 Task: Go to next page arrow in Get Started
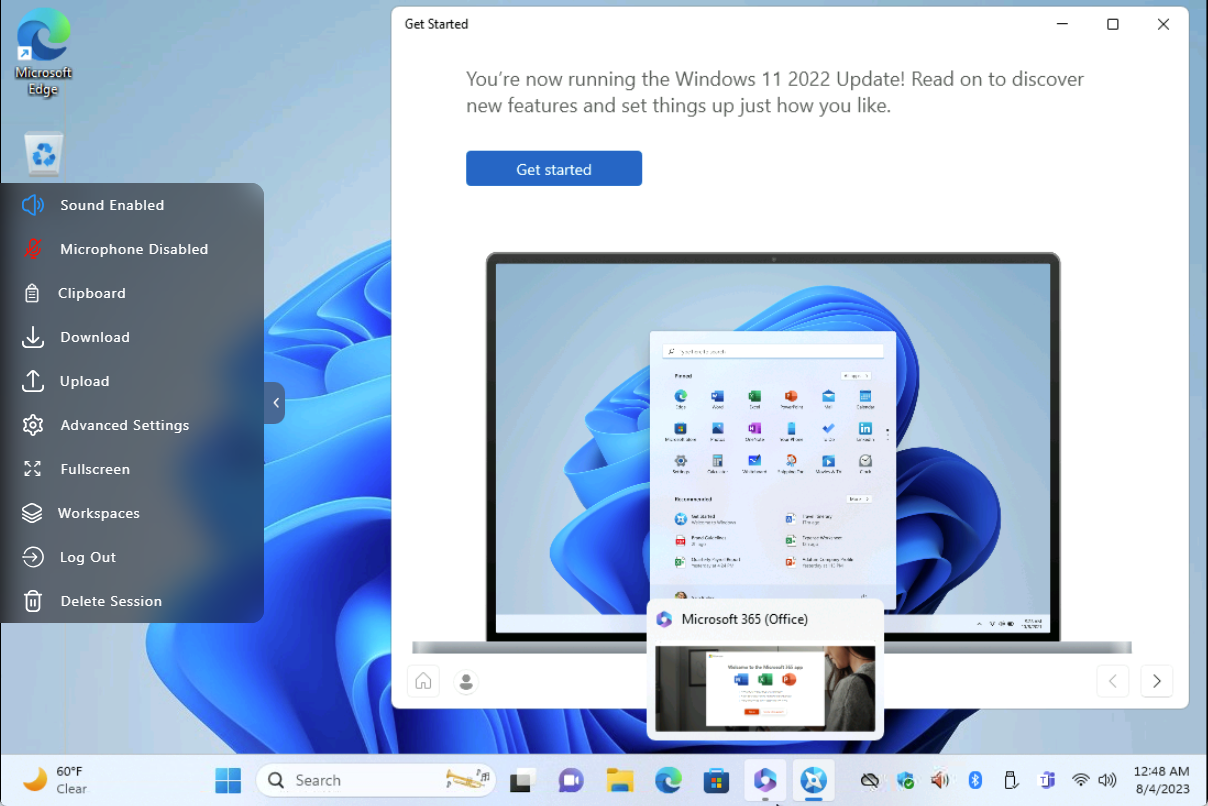pos(1156,681)
